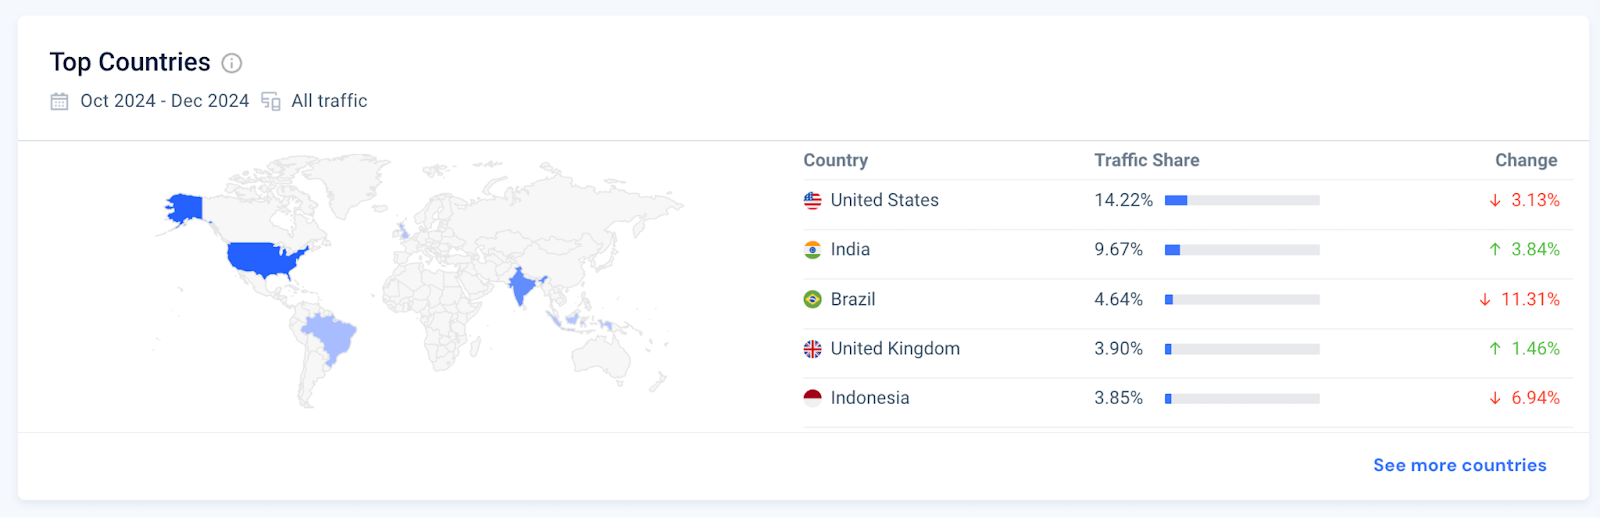Click the United States flag icon
Viewport: 1600px width, 518px height.
coord(813,201)
